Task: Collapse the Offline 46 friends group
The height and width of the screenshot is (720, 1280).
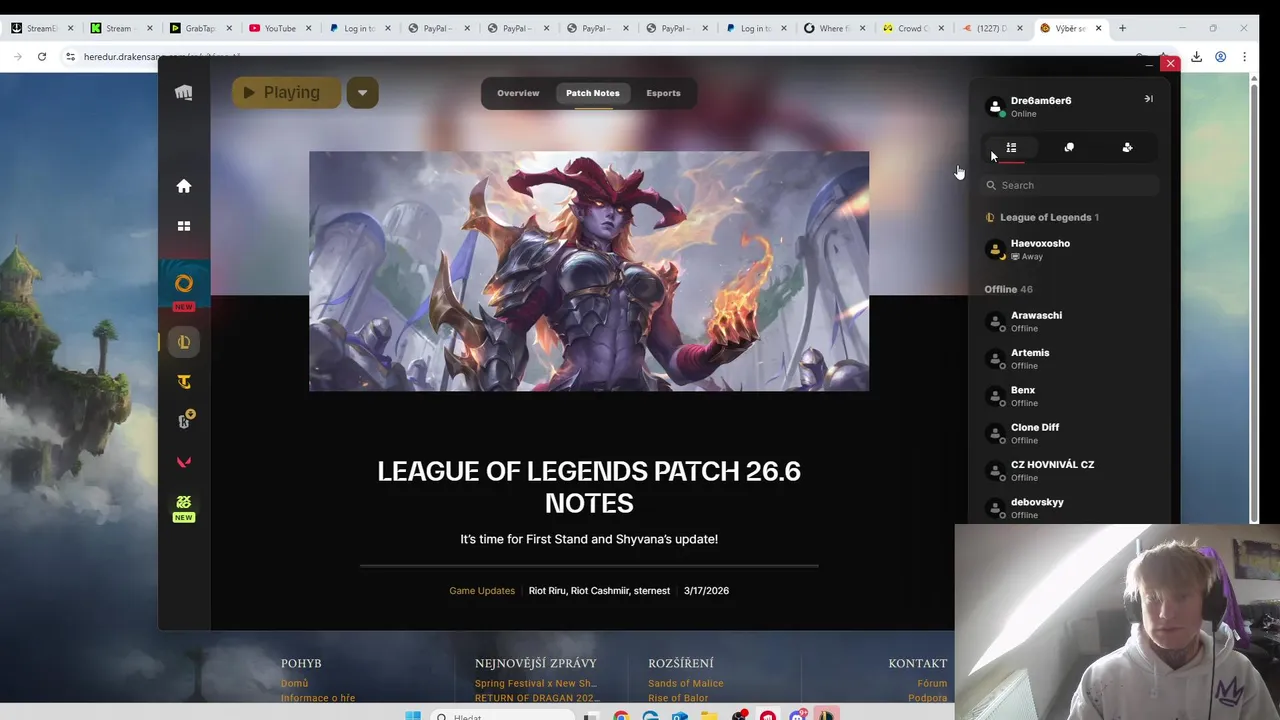Action: (x=1008, y=289)
